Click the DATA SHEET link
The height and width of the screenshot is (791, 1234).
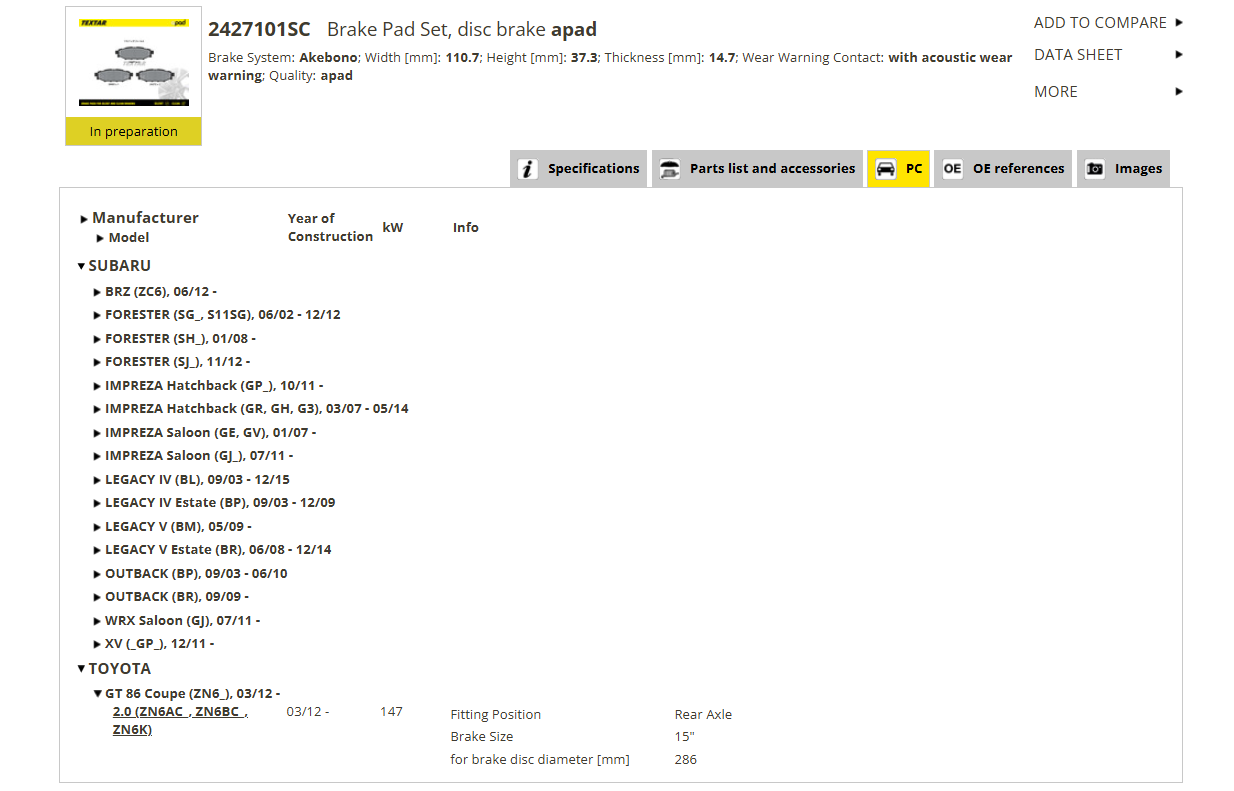[1078, 54]
